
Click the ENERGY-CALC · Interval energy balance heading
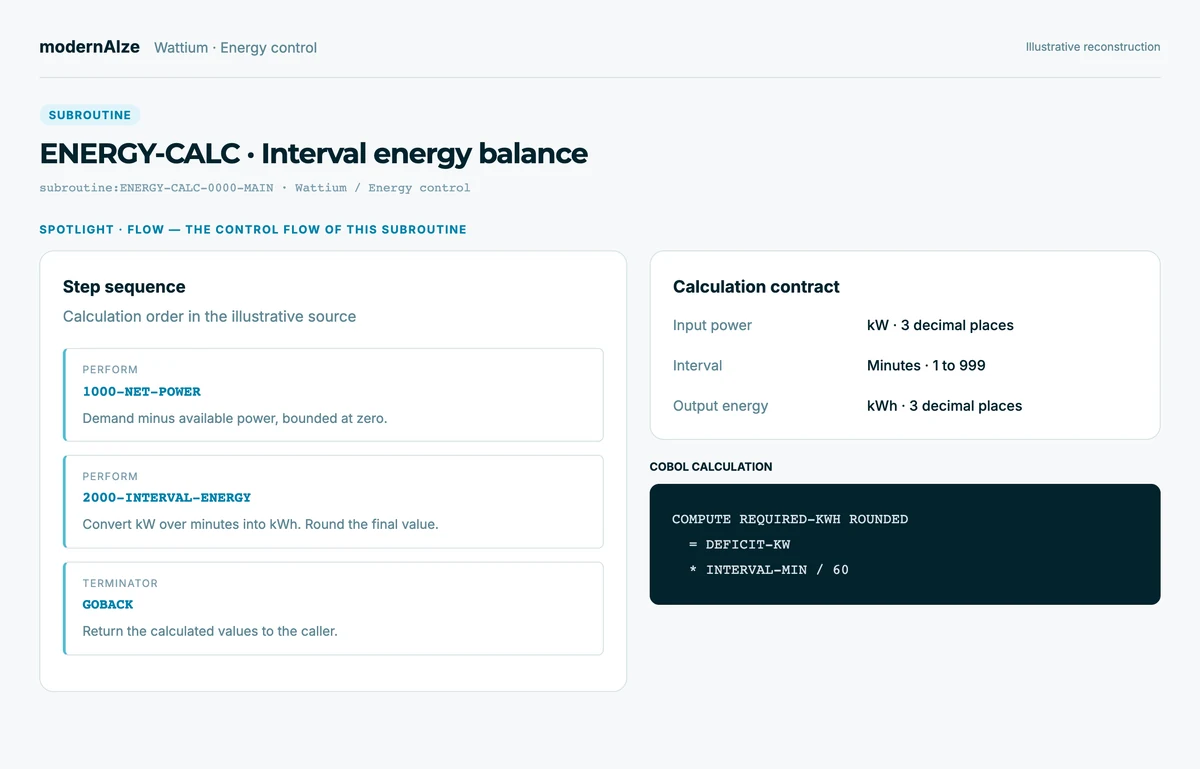[x=313, y=153]
